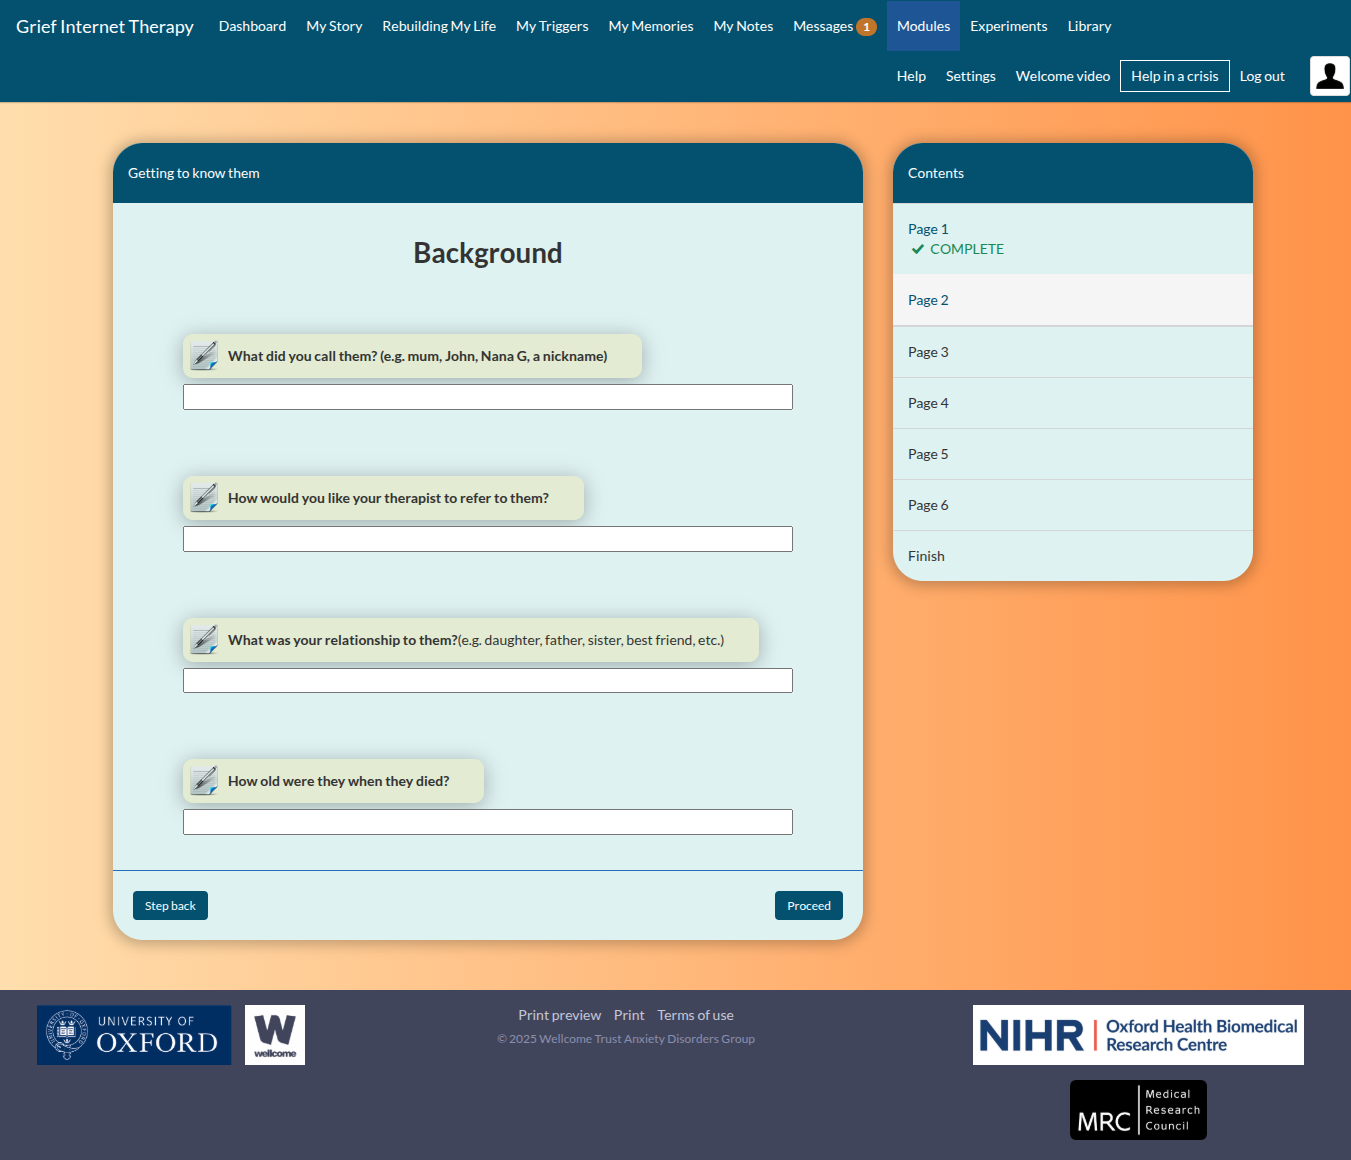
Task: Click the University of Oxford logo
Action: 134,1035
